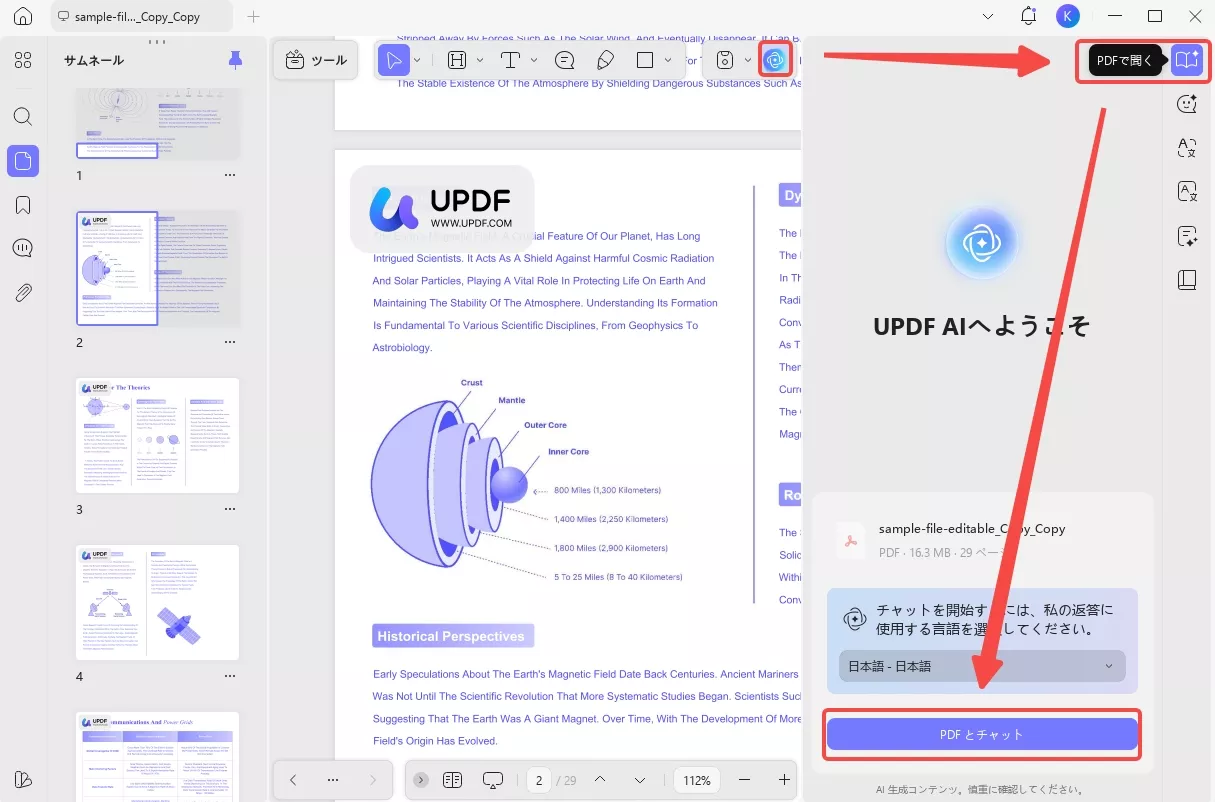
Task: Select page 5 thumbnail with table
Action: [x=158, y=756]
